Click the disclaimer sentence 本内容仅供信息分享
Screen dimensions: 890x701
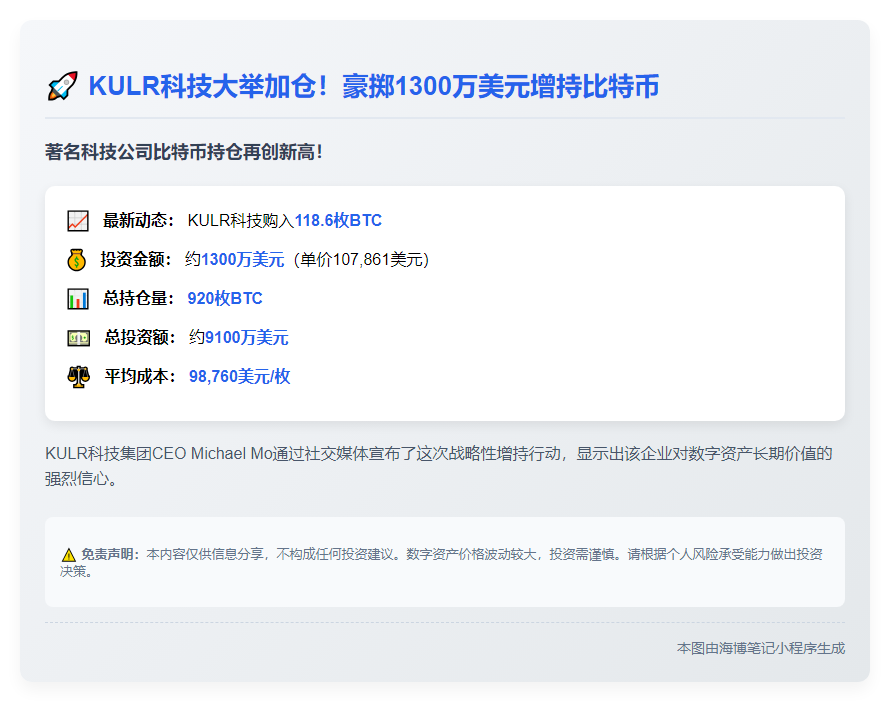[205, 555]
